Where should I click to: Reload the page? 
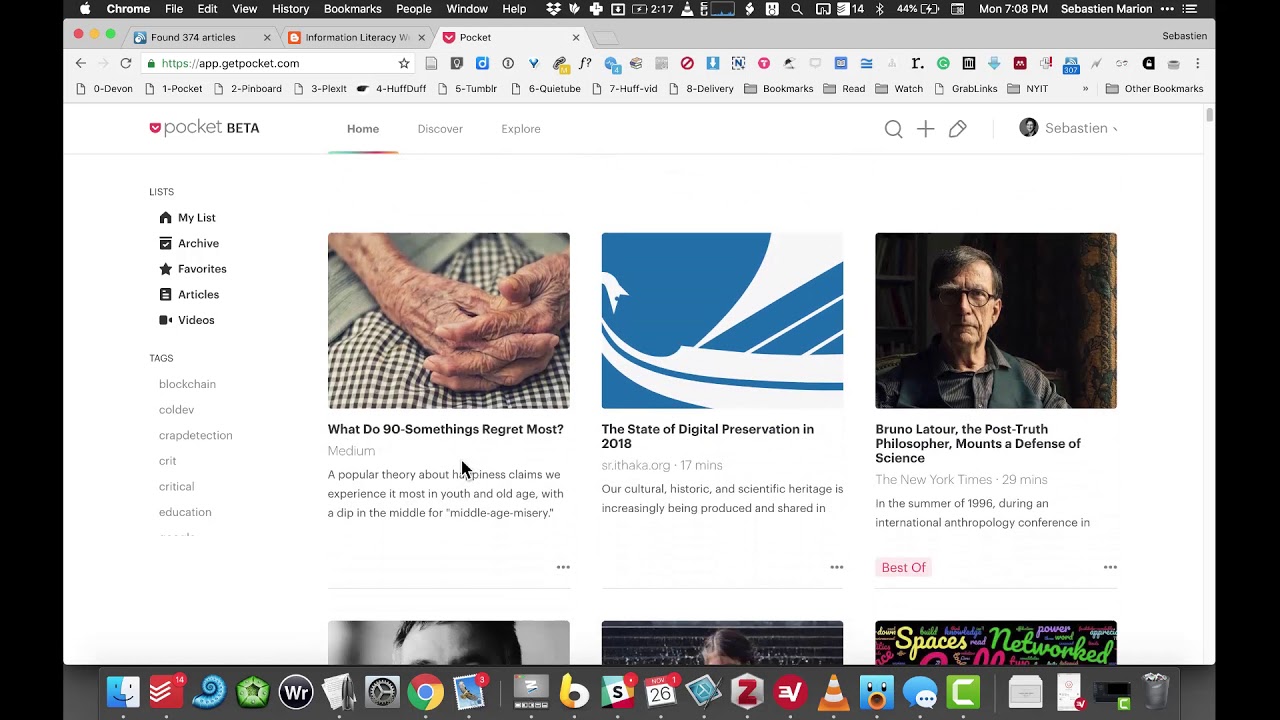126,63
